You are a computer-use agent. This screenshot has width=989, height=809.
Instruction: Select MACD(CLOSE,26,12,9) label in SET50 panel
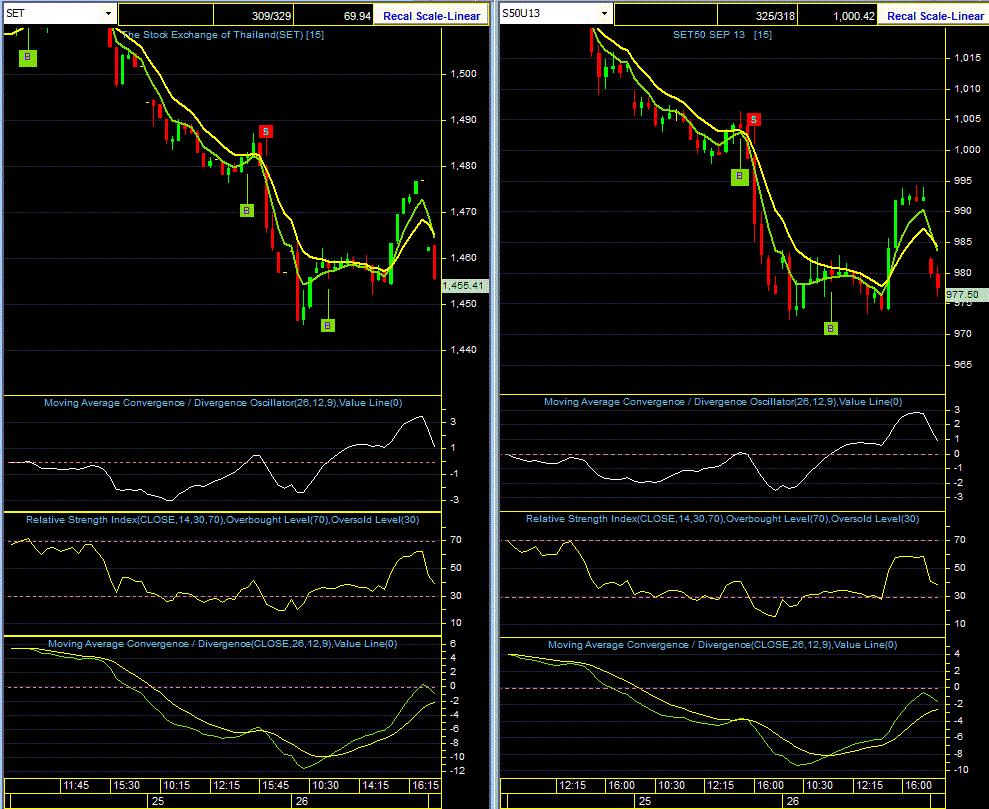coord(722,644)
